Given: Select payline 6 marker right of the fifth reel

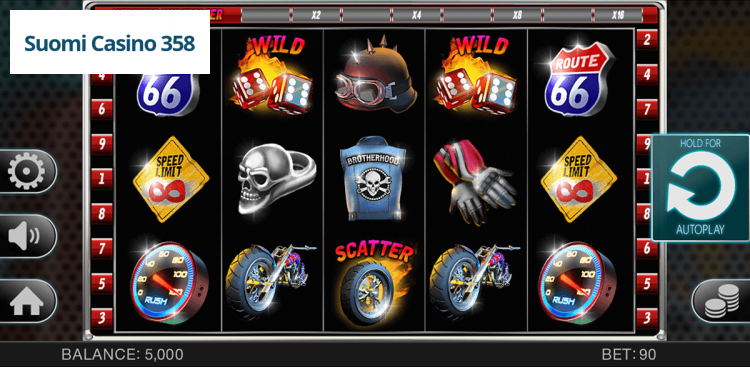Looking at the screenshot, I should [647, 248].
